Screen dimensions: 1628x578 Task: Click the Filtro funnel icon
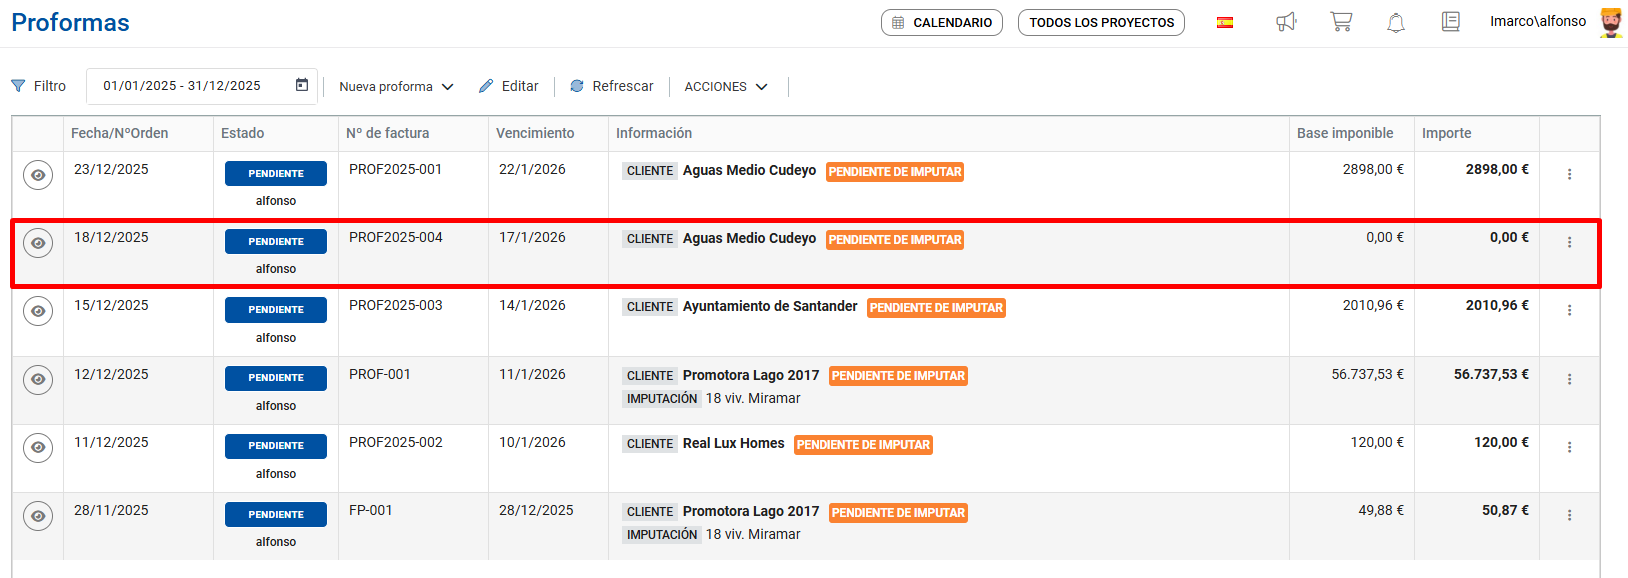[18, 86]
